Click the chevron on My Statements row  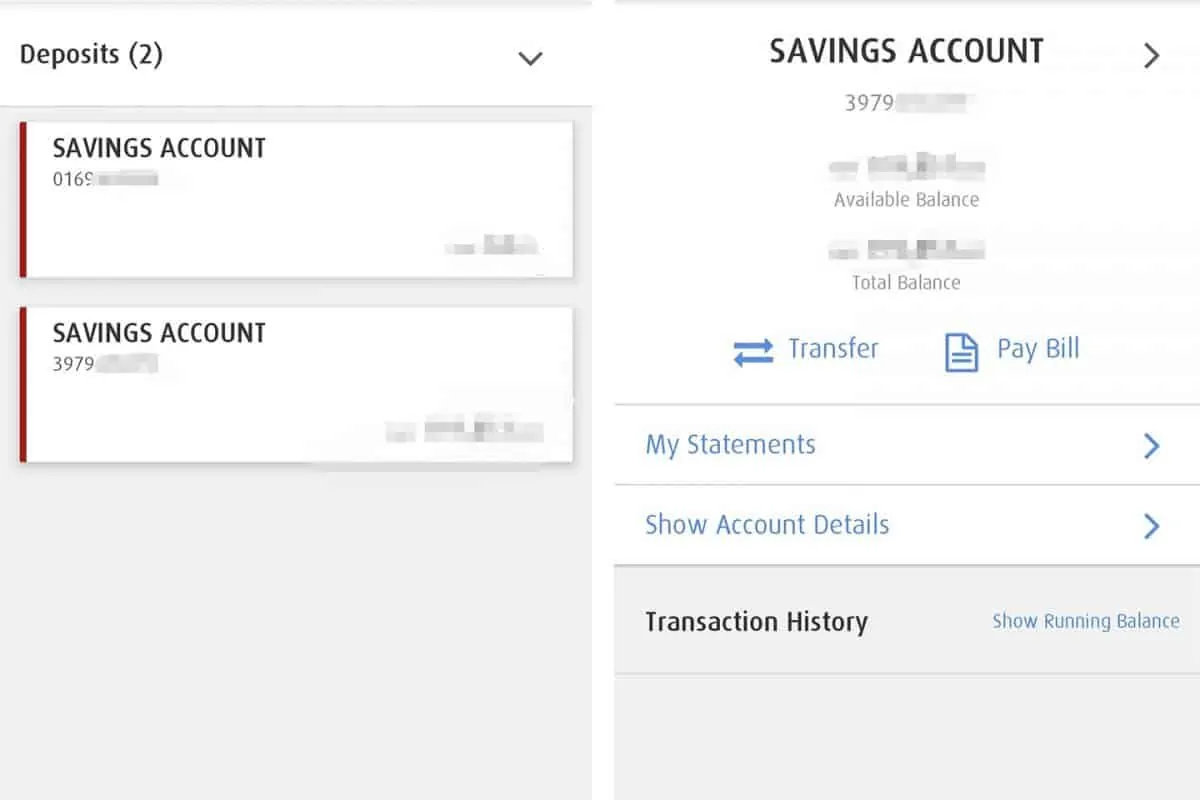click(x=1151, y=445)
